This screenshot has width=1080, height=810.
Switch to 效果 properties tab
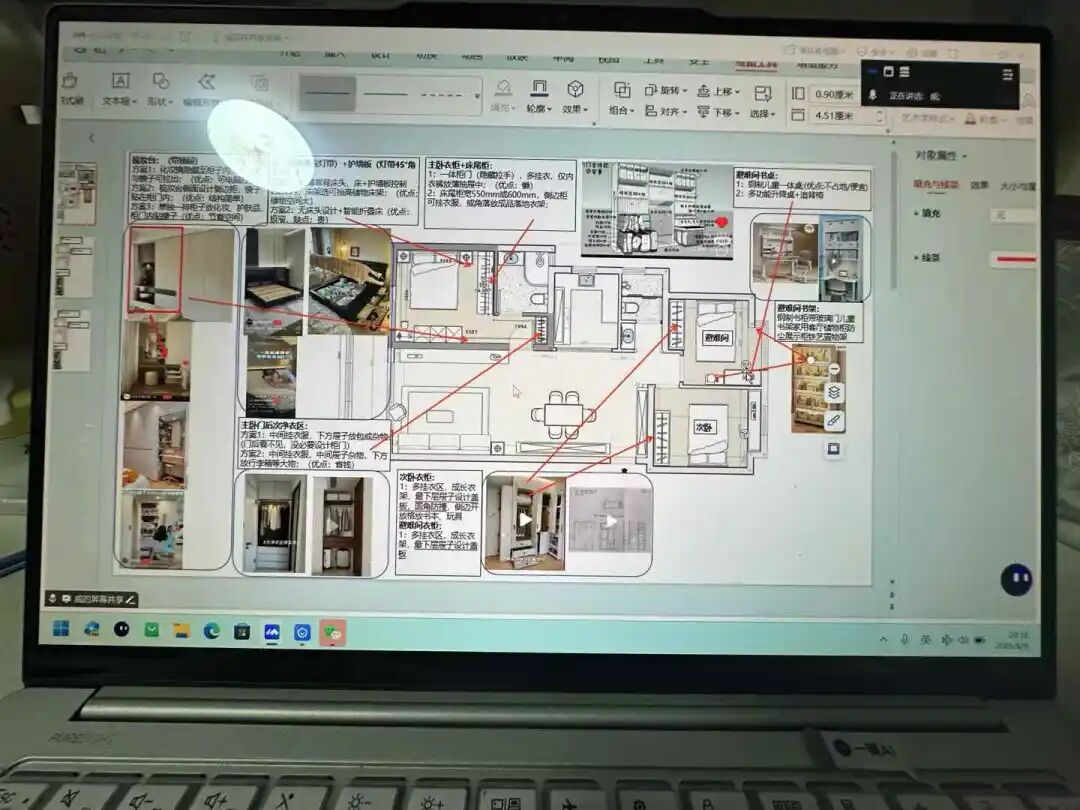(x=979, y=185)
